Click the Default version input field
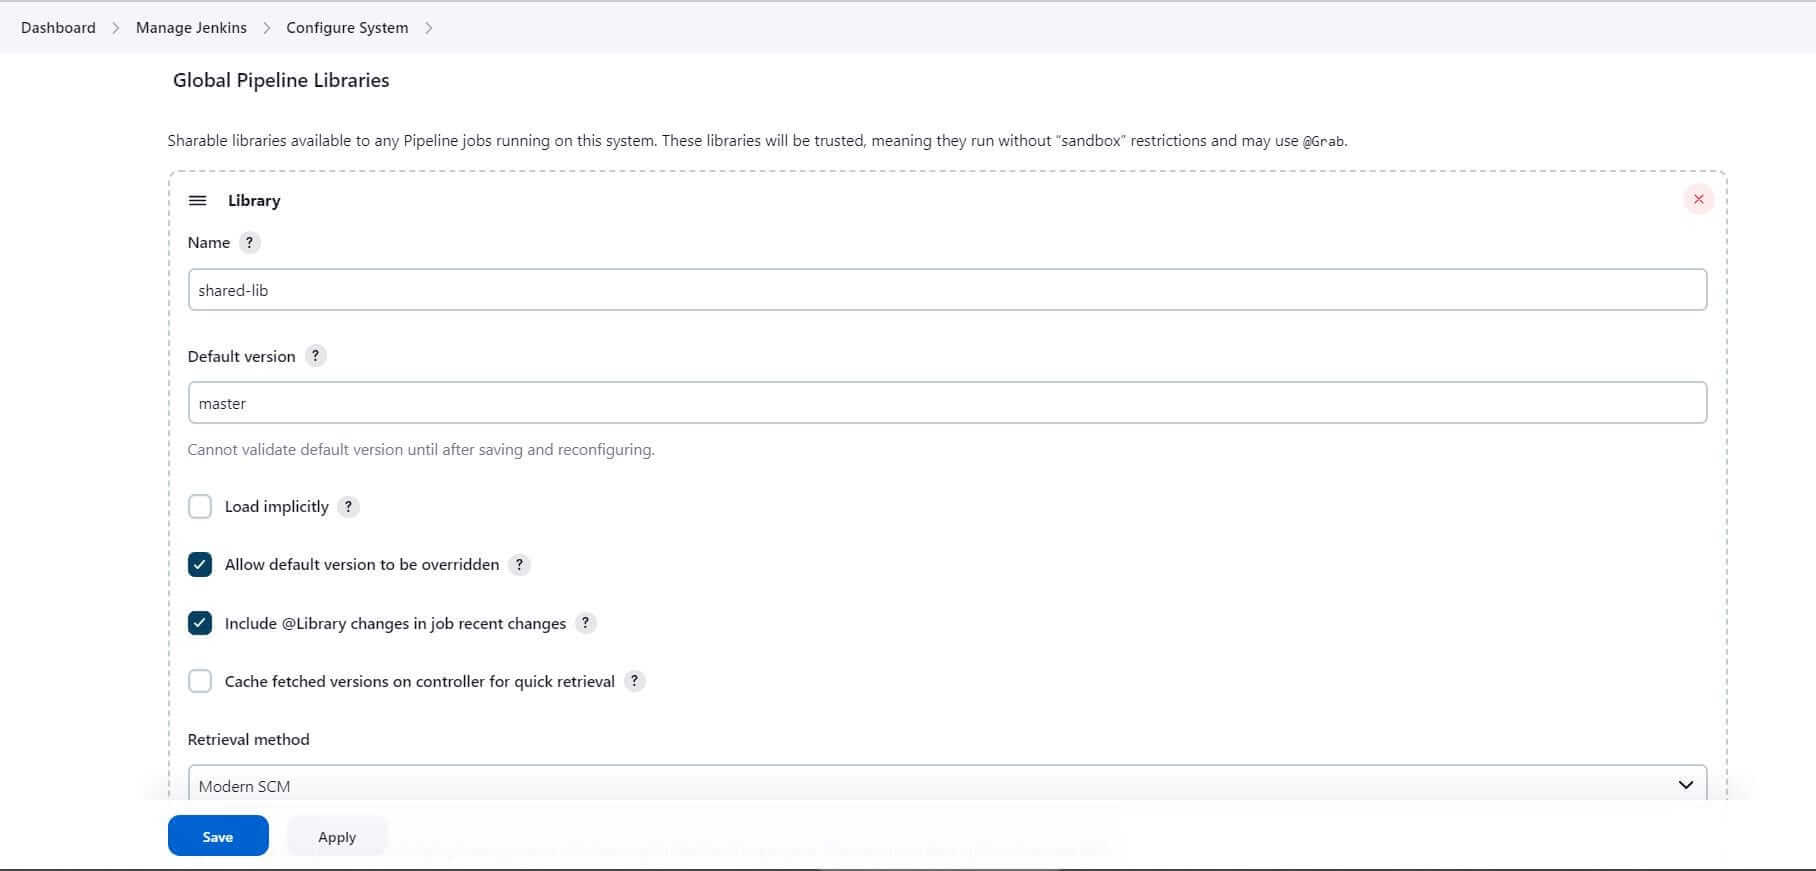 point(946,403)
